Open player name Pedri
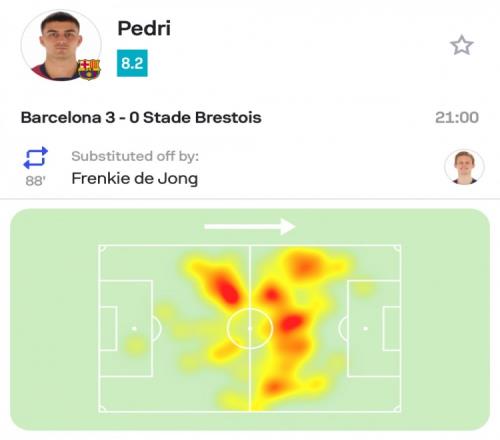 click(x=144, y=28)
